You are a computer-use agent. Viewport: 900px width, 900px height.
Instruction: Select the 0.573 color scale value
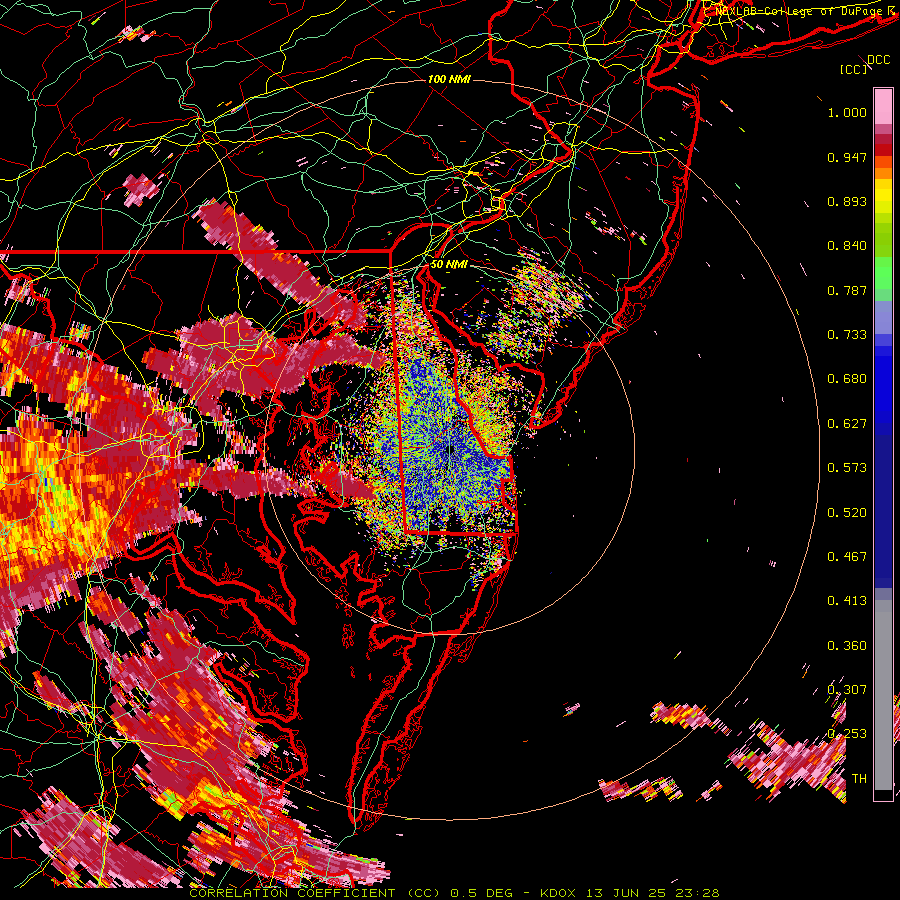click(847, 468)
